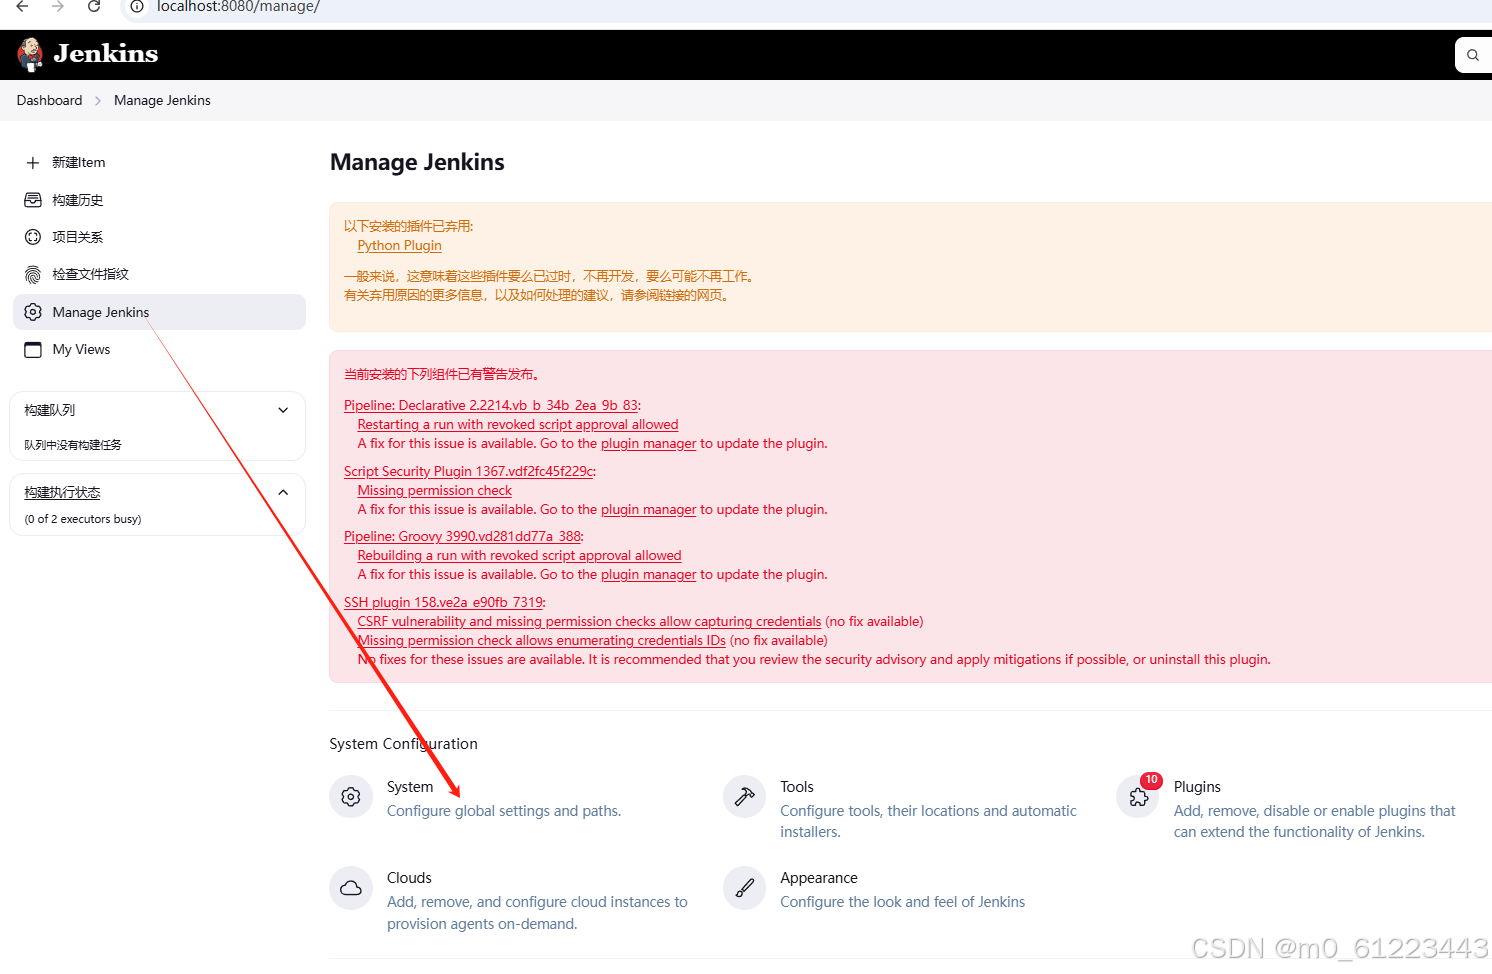The height and width of the screenshot is (974, 1492).
Task: Open the Tools wrench icon
Action: click(x=744, y=796)
